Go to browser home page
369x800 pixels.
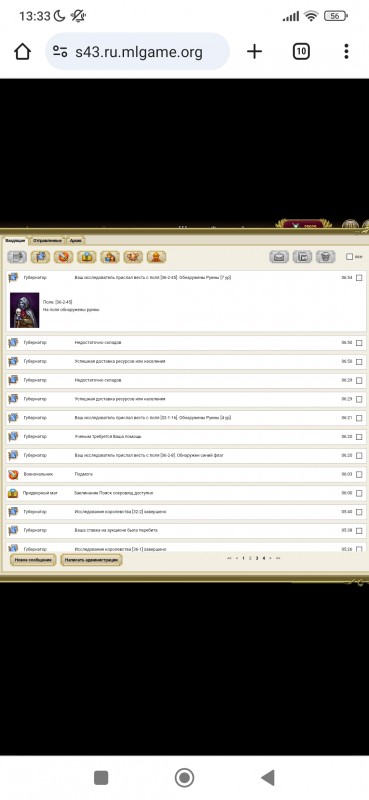click(22, 52)
